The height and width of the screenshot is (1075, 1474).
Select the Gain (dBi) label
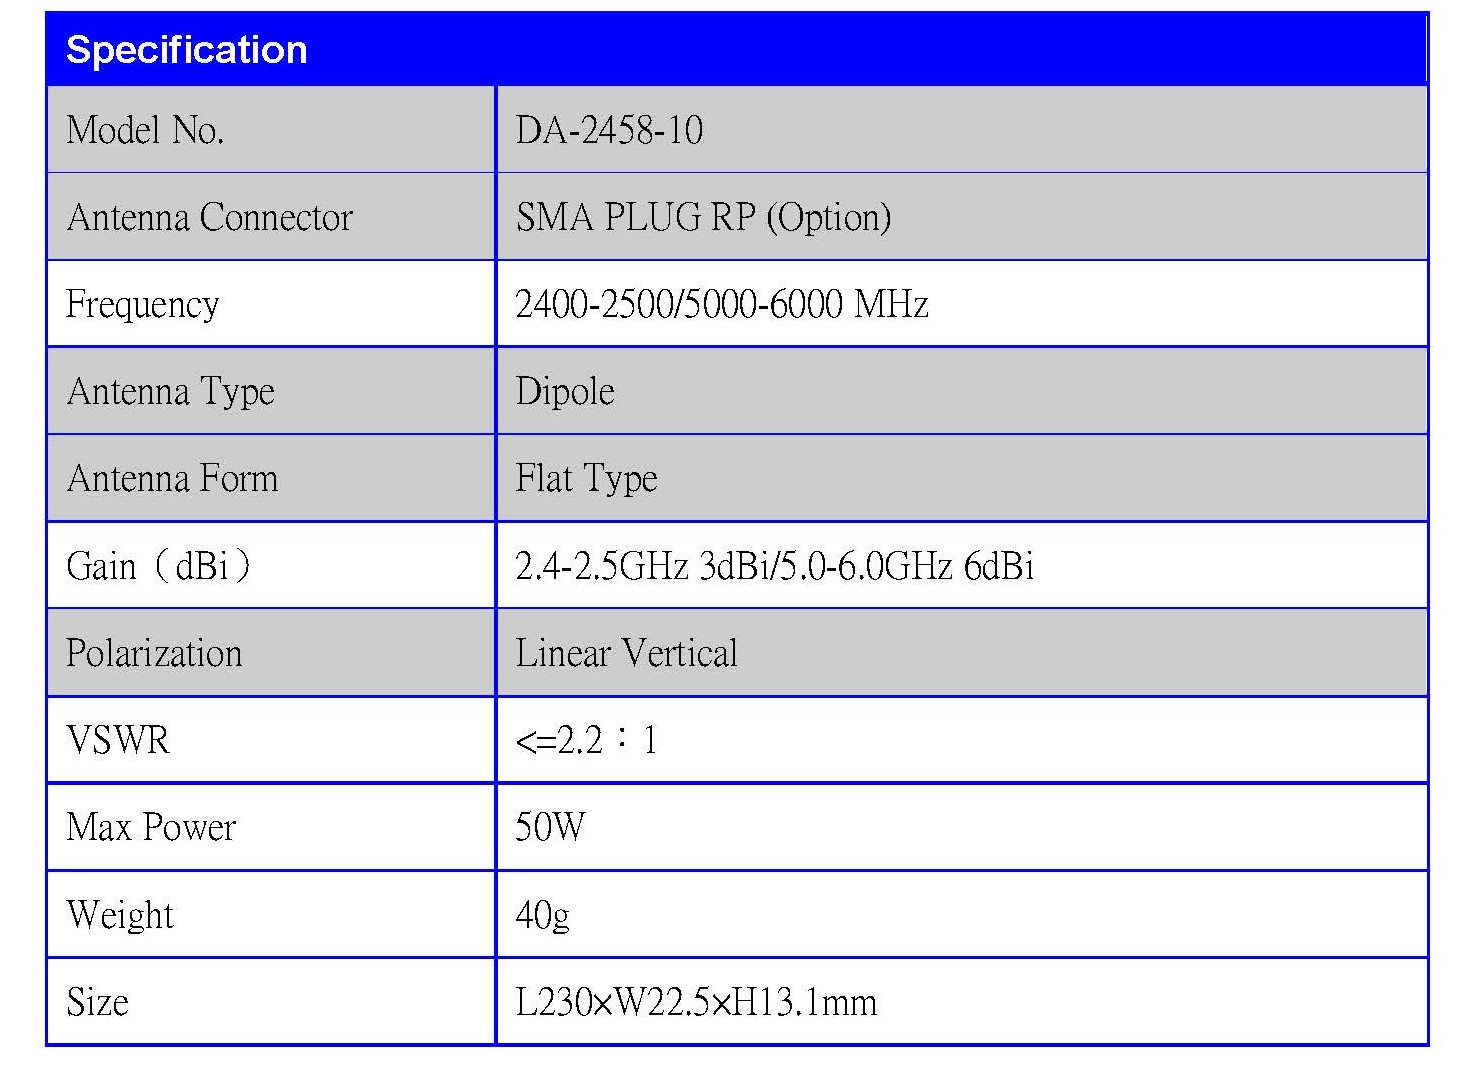pyautogui.click(x=158, y=566)
